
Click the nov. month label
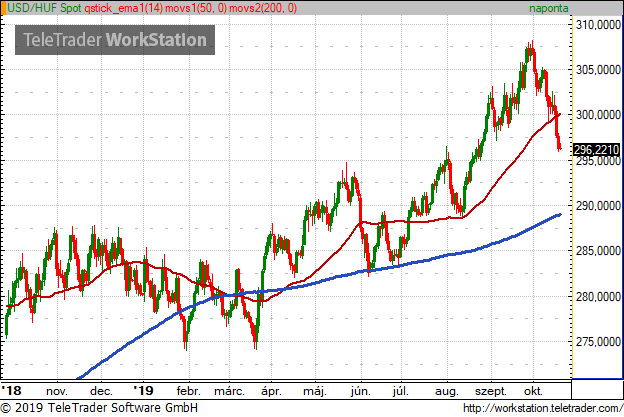57,391
